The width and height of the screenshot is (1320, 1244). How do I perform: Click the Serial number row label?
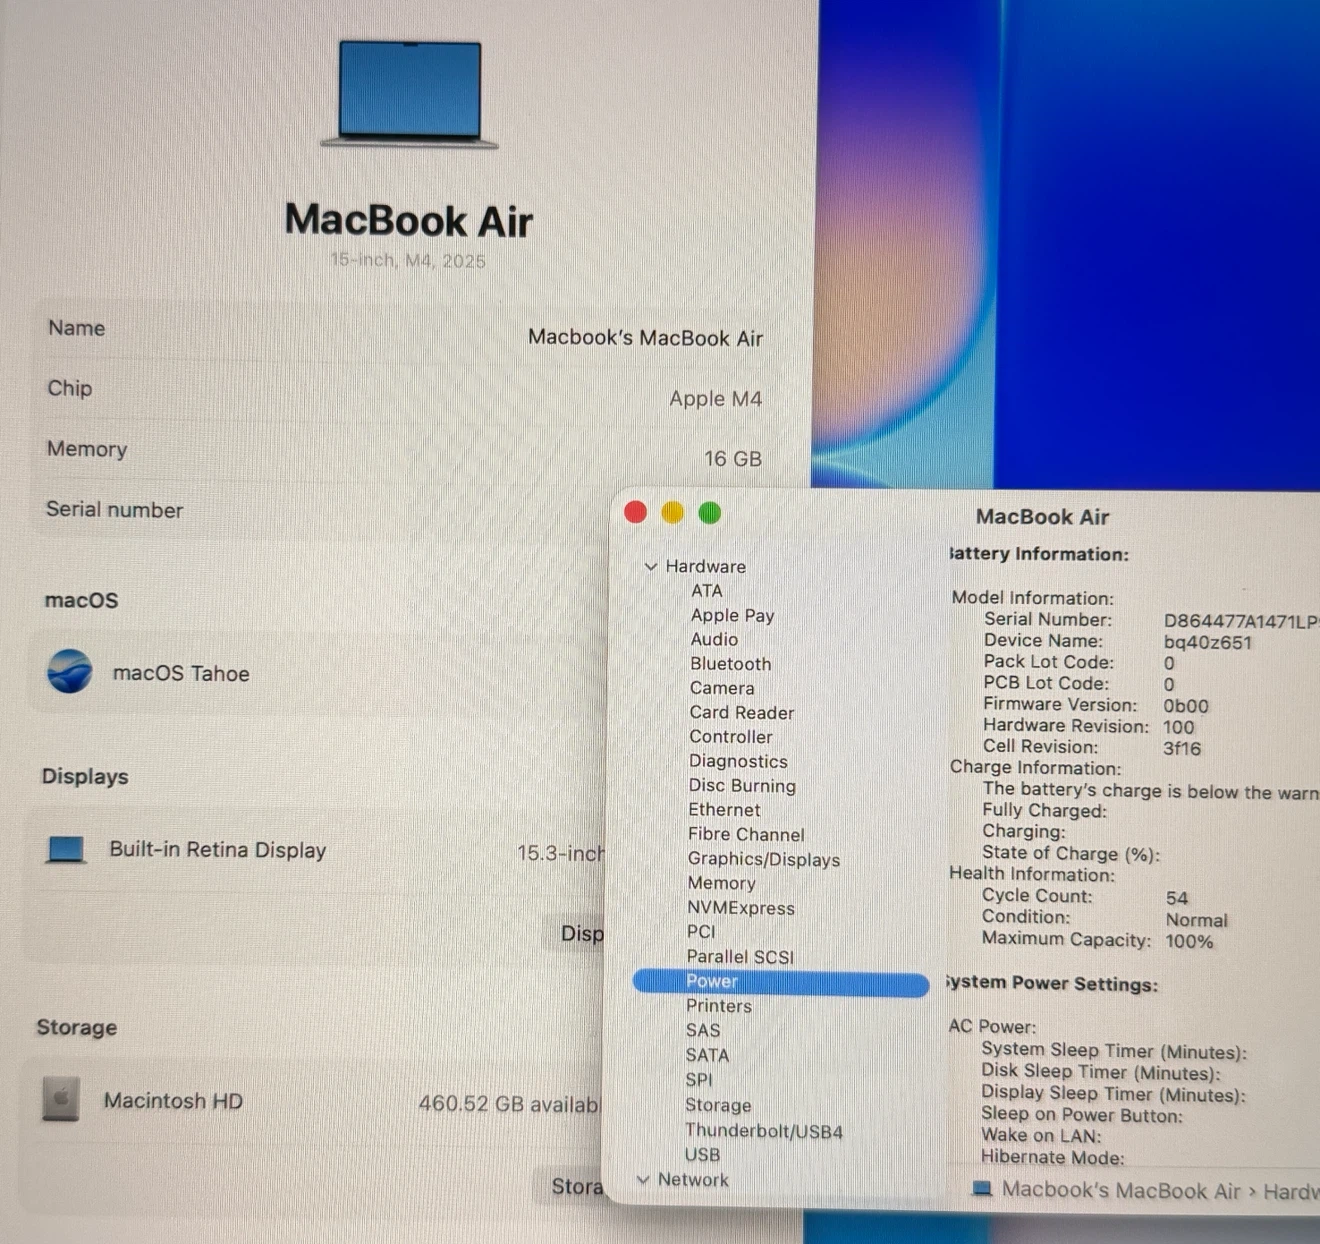114,510
